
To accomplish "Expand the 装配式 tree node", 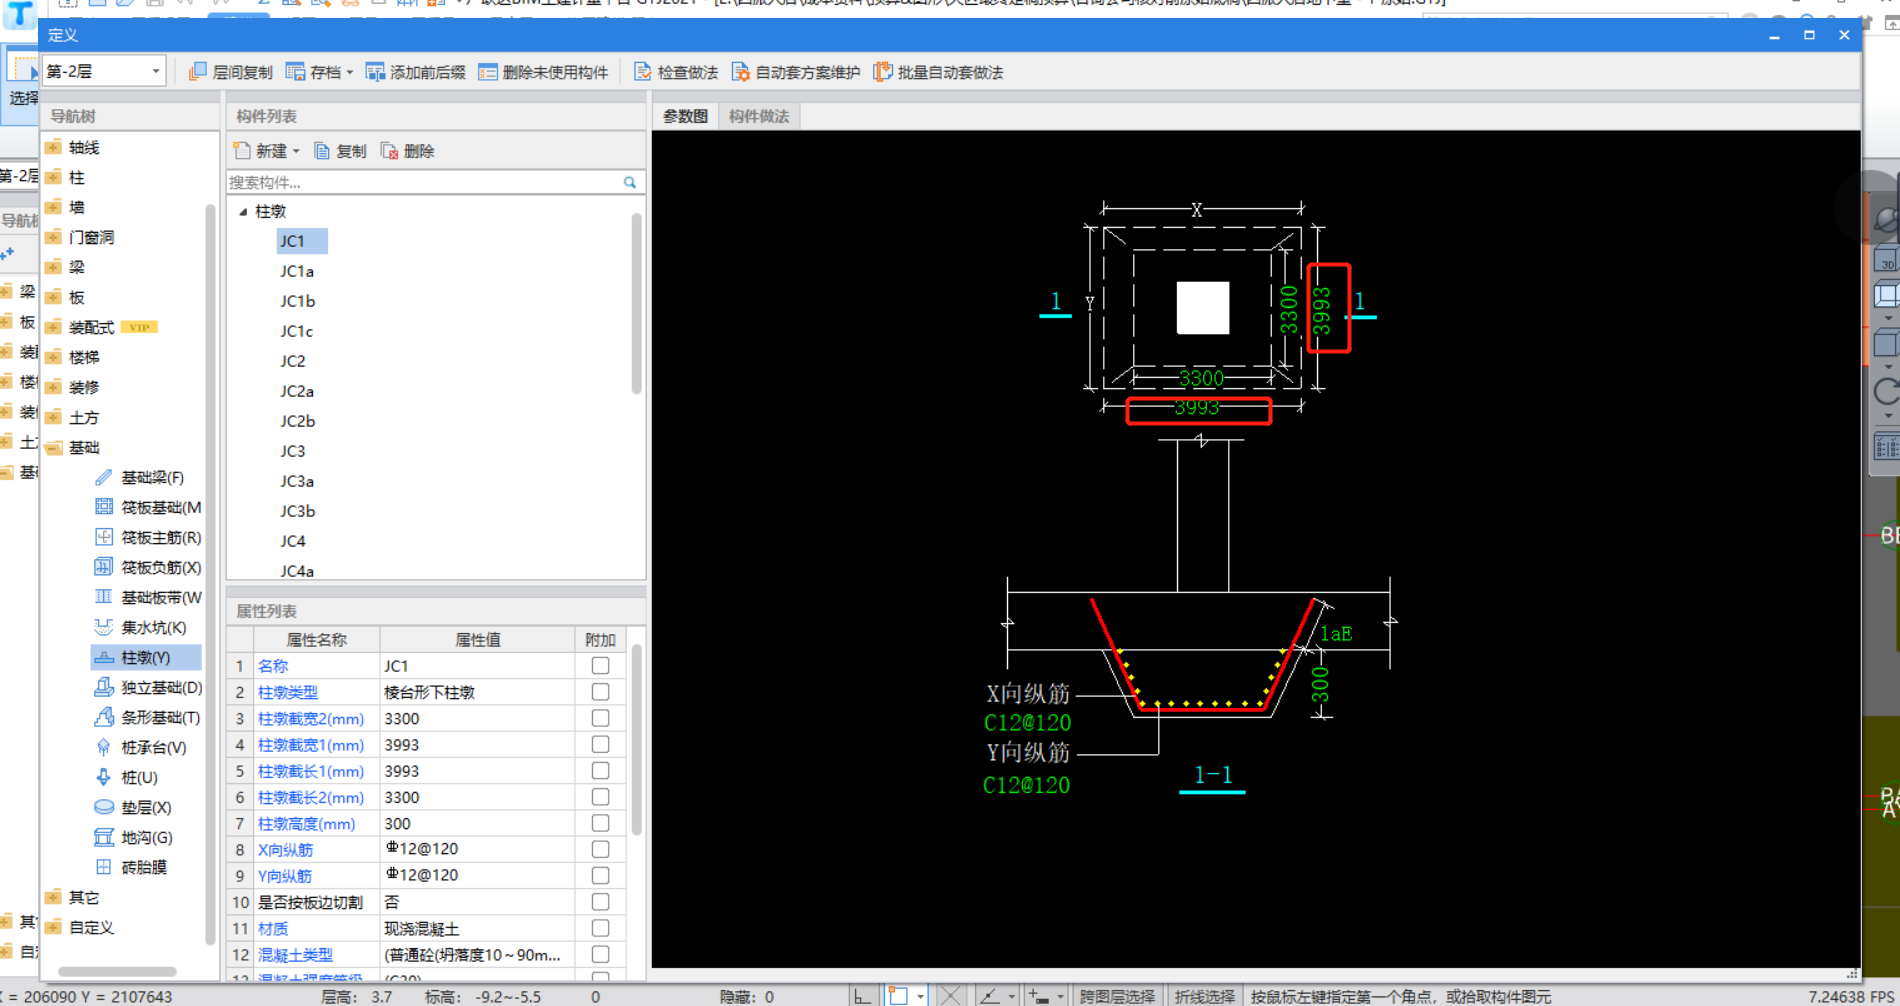I will (54, 327).
